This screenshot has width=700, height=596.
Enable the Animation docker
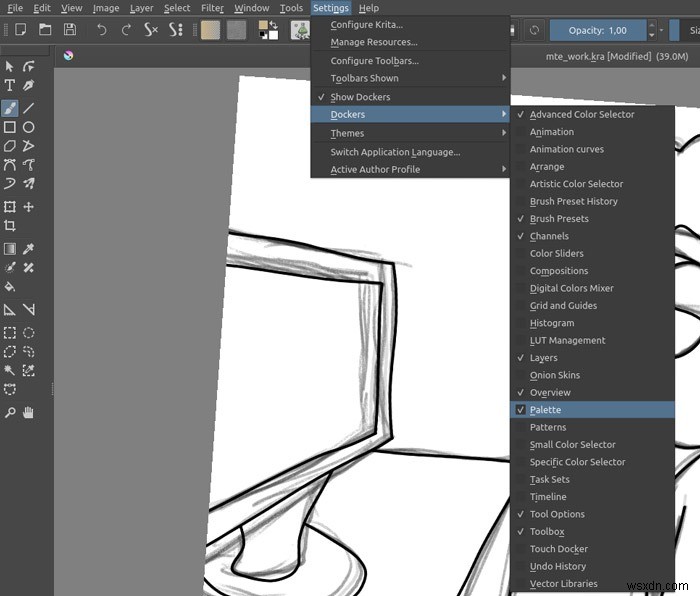click(592, 132)
